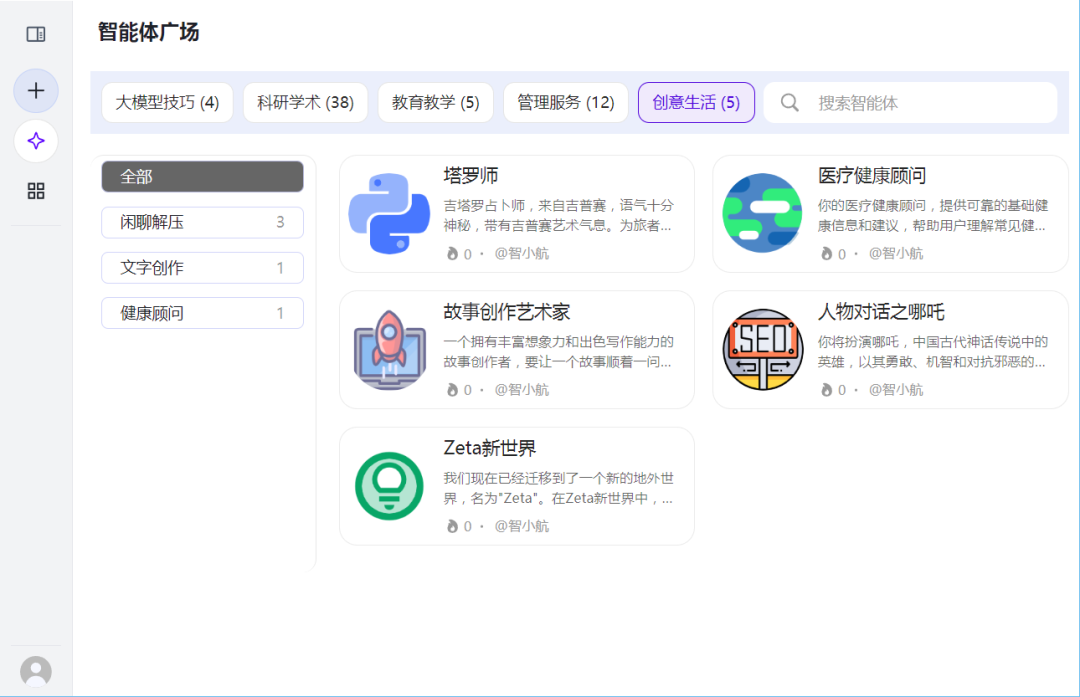
Task: Click 塔罗师 description starting 吉塔罗占卜师
Action: [x=559, y=215]
